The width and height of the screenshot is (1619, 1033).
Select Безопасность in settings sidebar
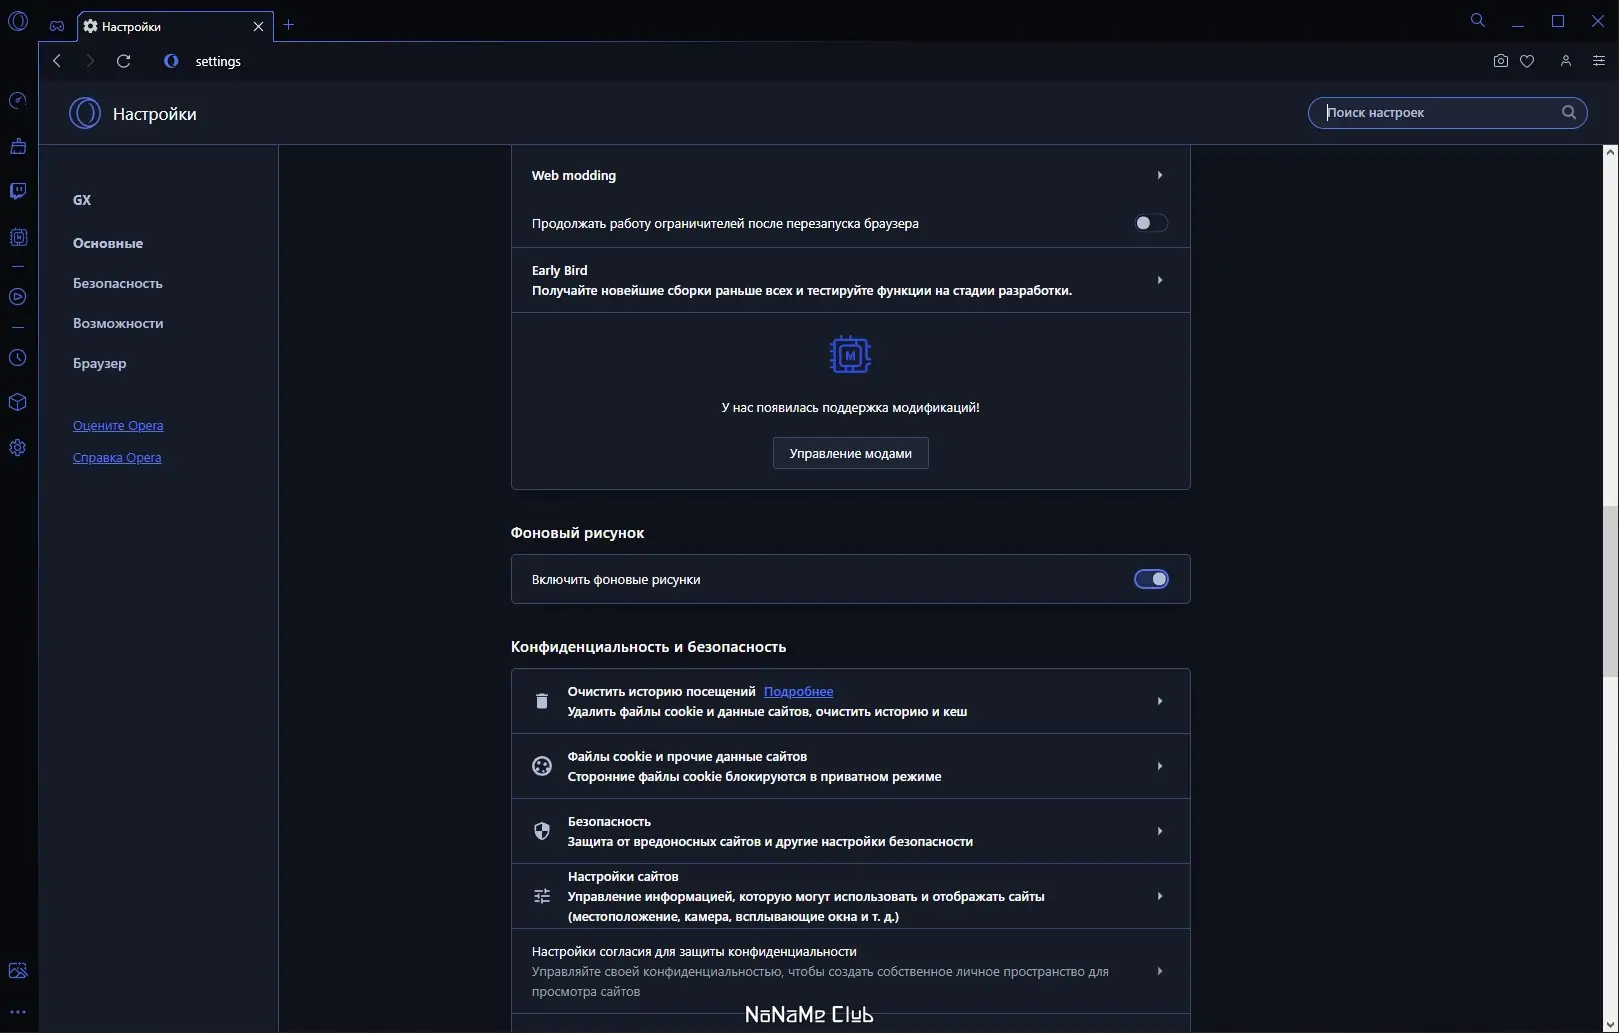[118, 283]
